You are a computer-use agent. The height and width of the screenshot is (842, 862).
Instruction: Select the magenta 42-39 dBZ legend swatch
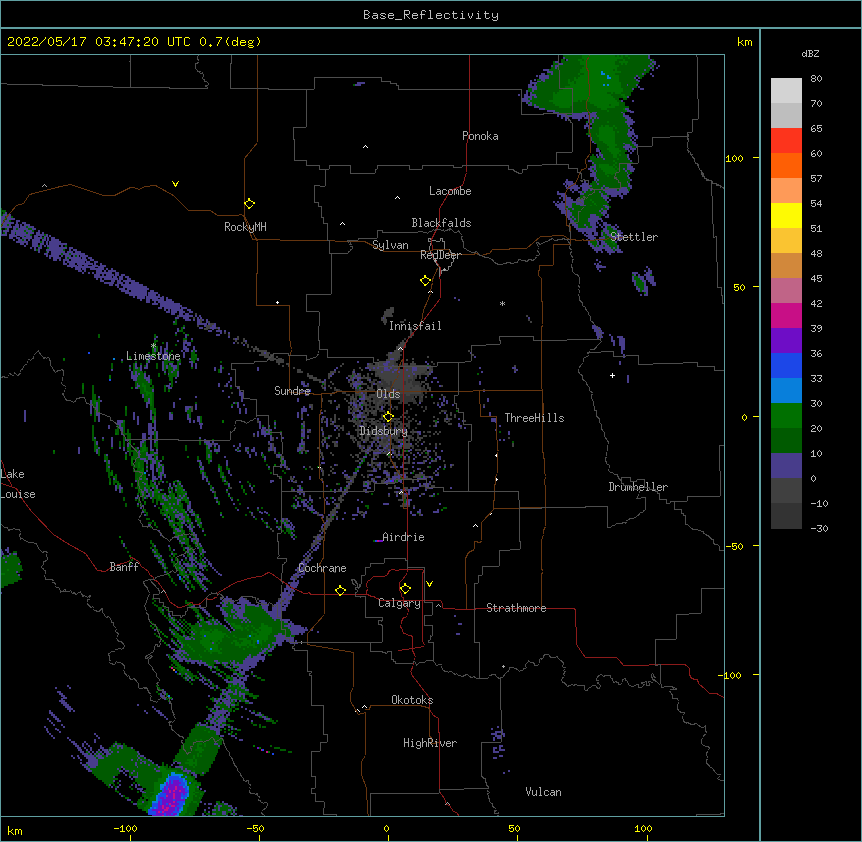pyautogui.click(x=786, y=315)
